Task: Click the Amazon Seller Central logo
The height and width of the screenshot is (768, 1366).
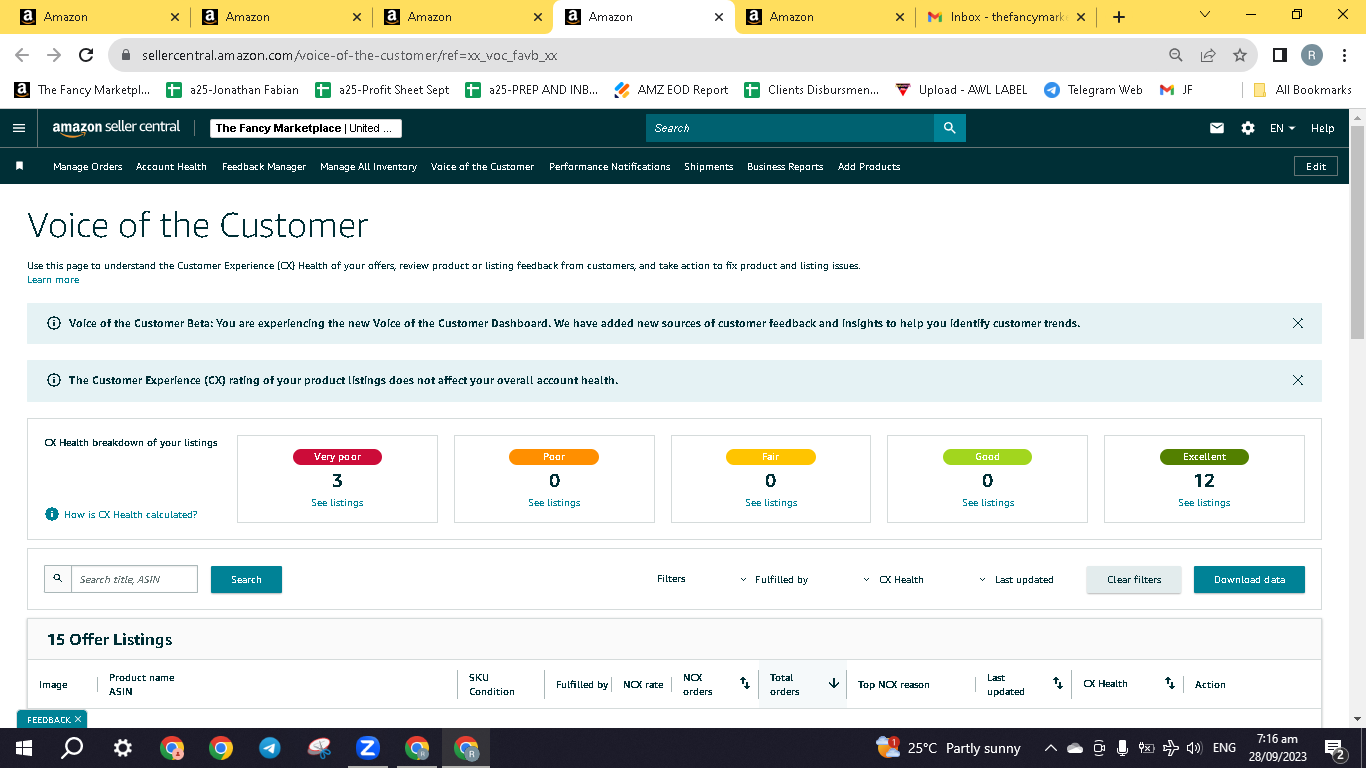Action: [117, 128]
